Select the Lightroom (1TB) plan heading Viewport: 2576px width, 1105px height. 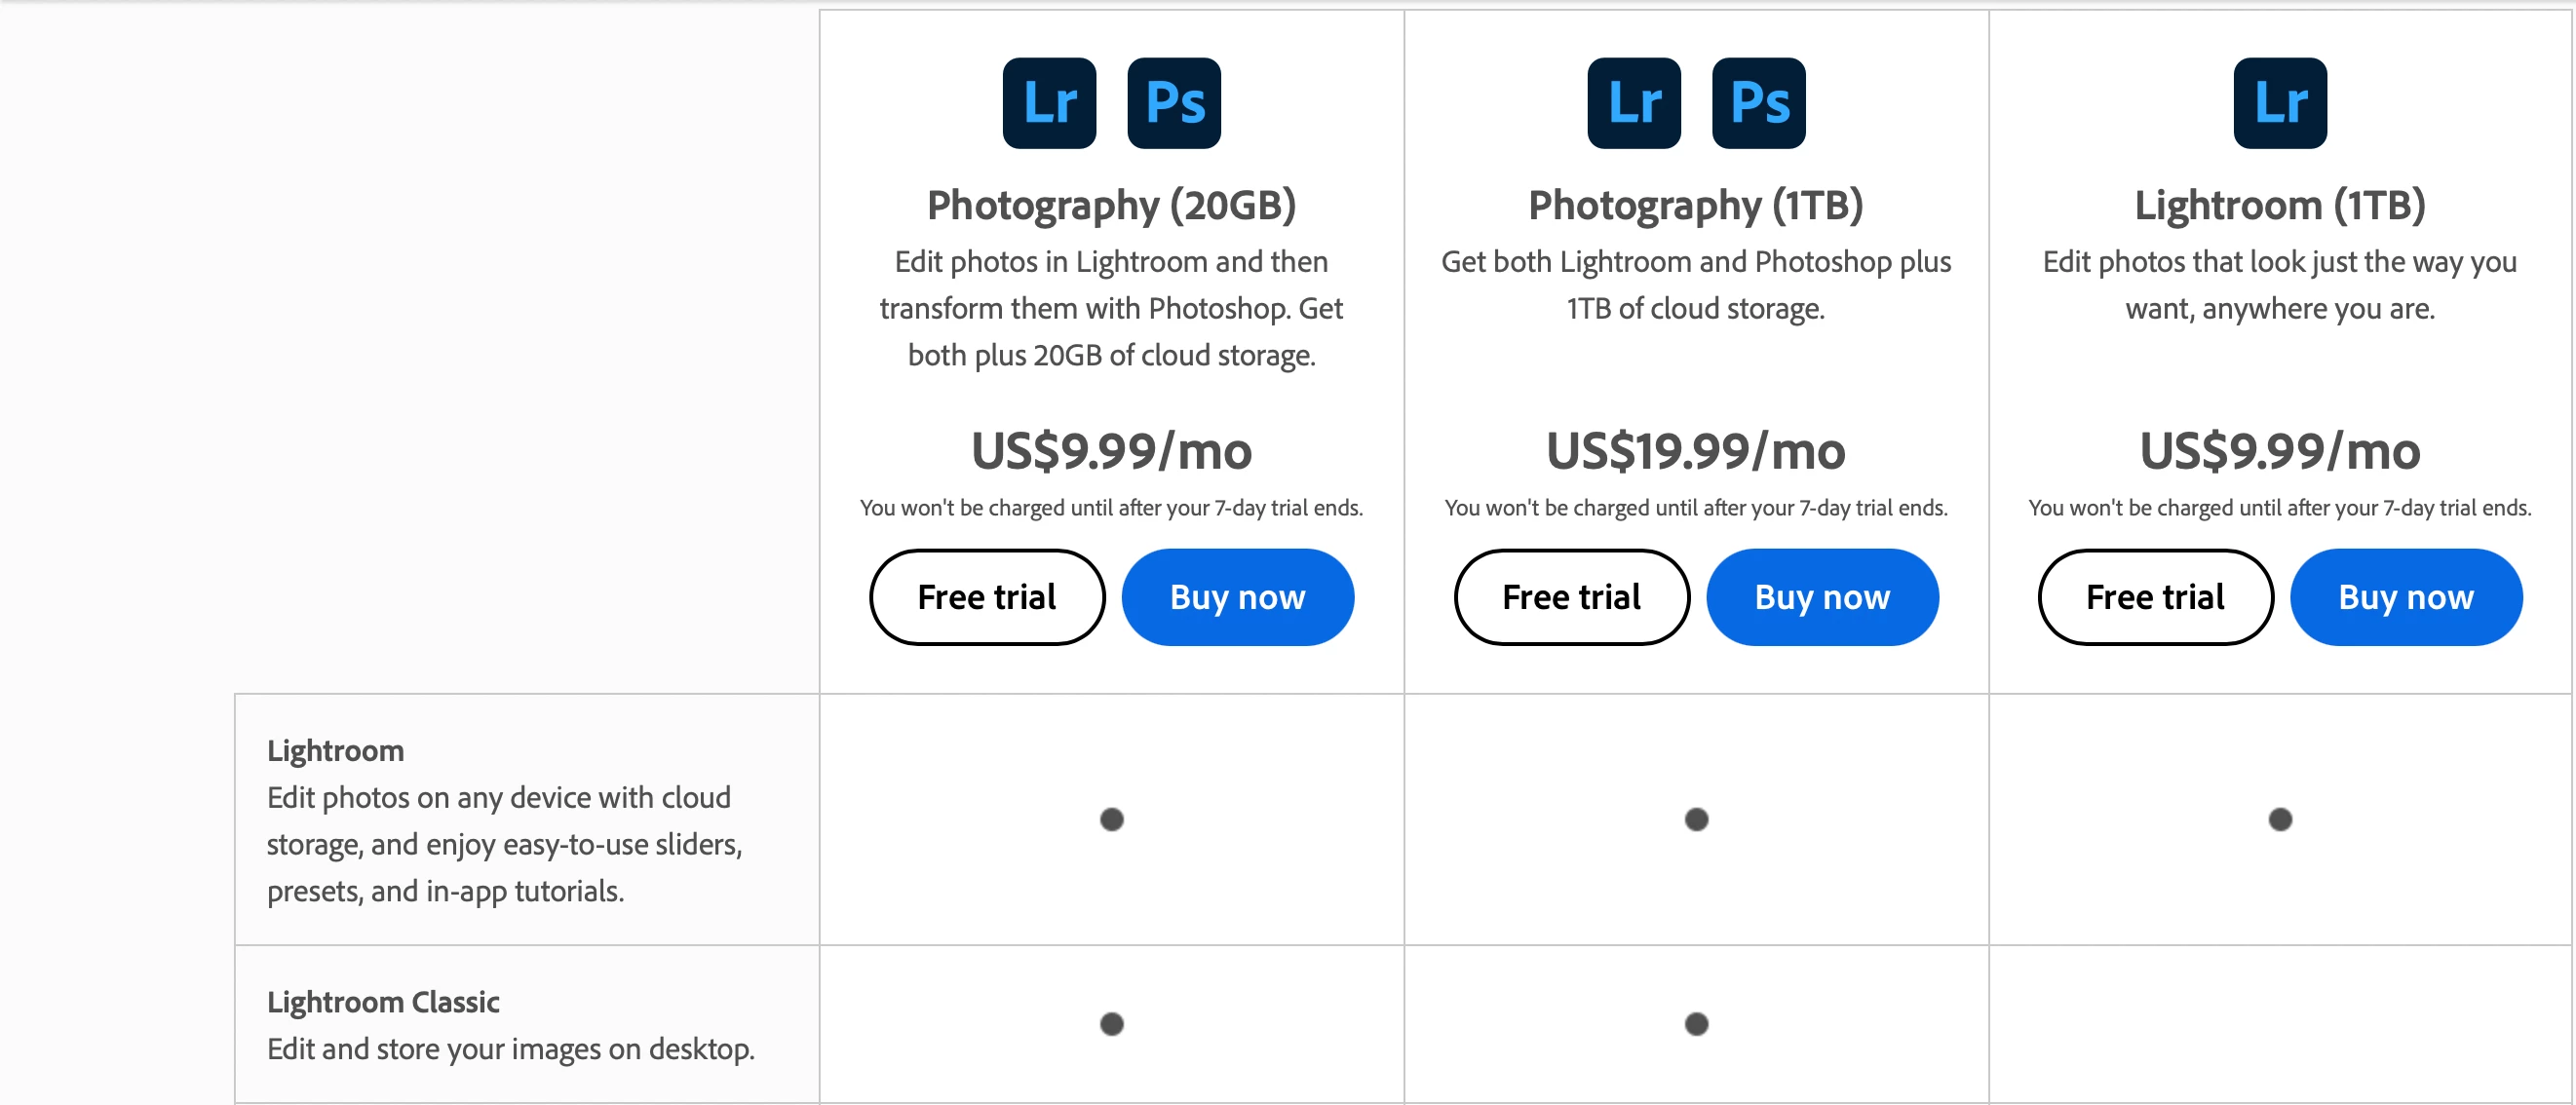pos(2280,205)
